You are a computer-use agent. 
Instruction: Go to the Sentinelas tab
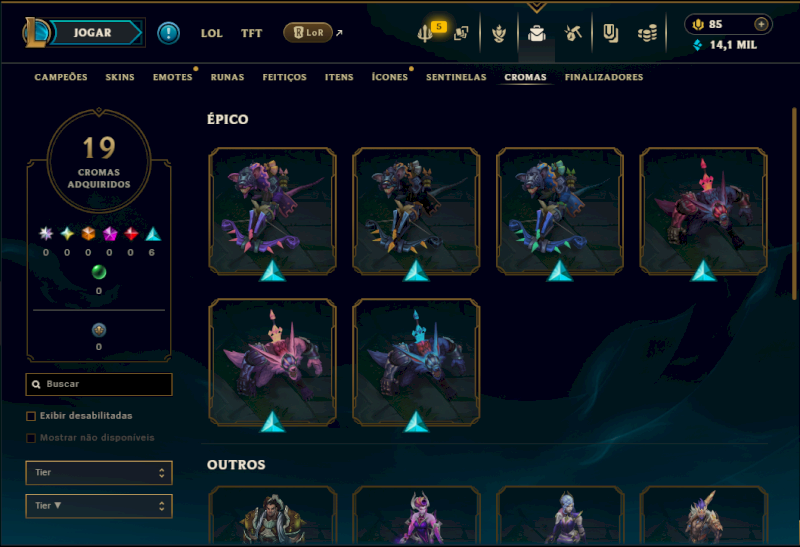[456, 77]
